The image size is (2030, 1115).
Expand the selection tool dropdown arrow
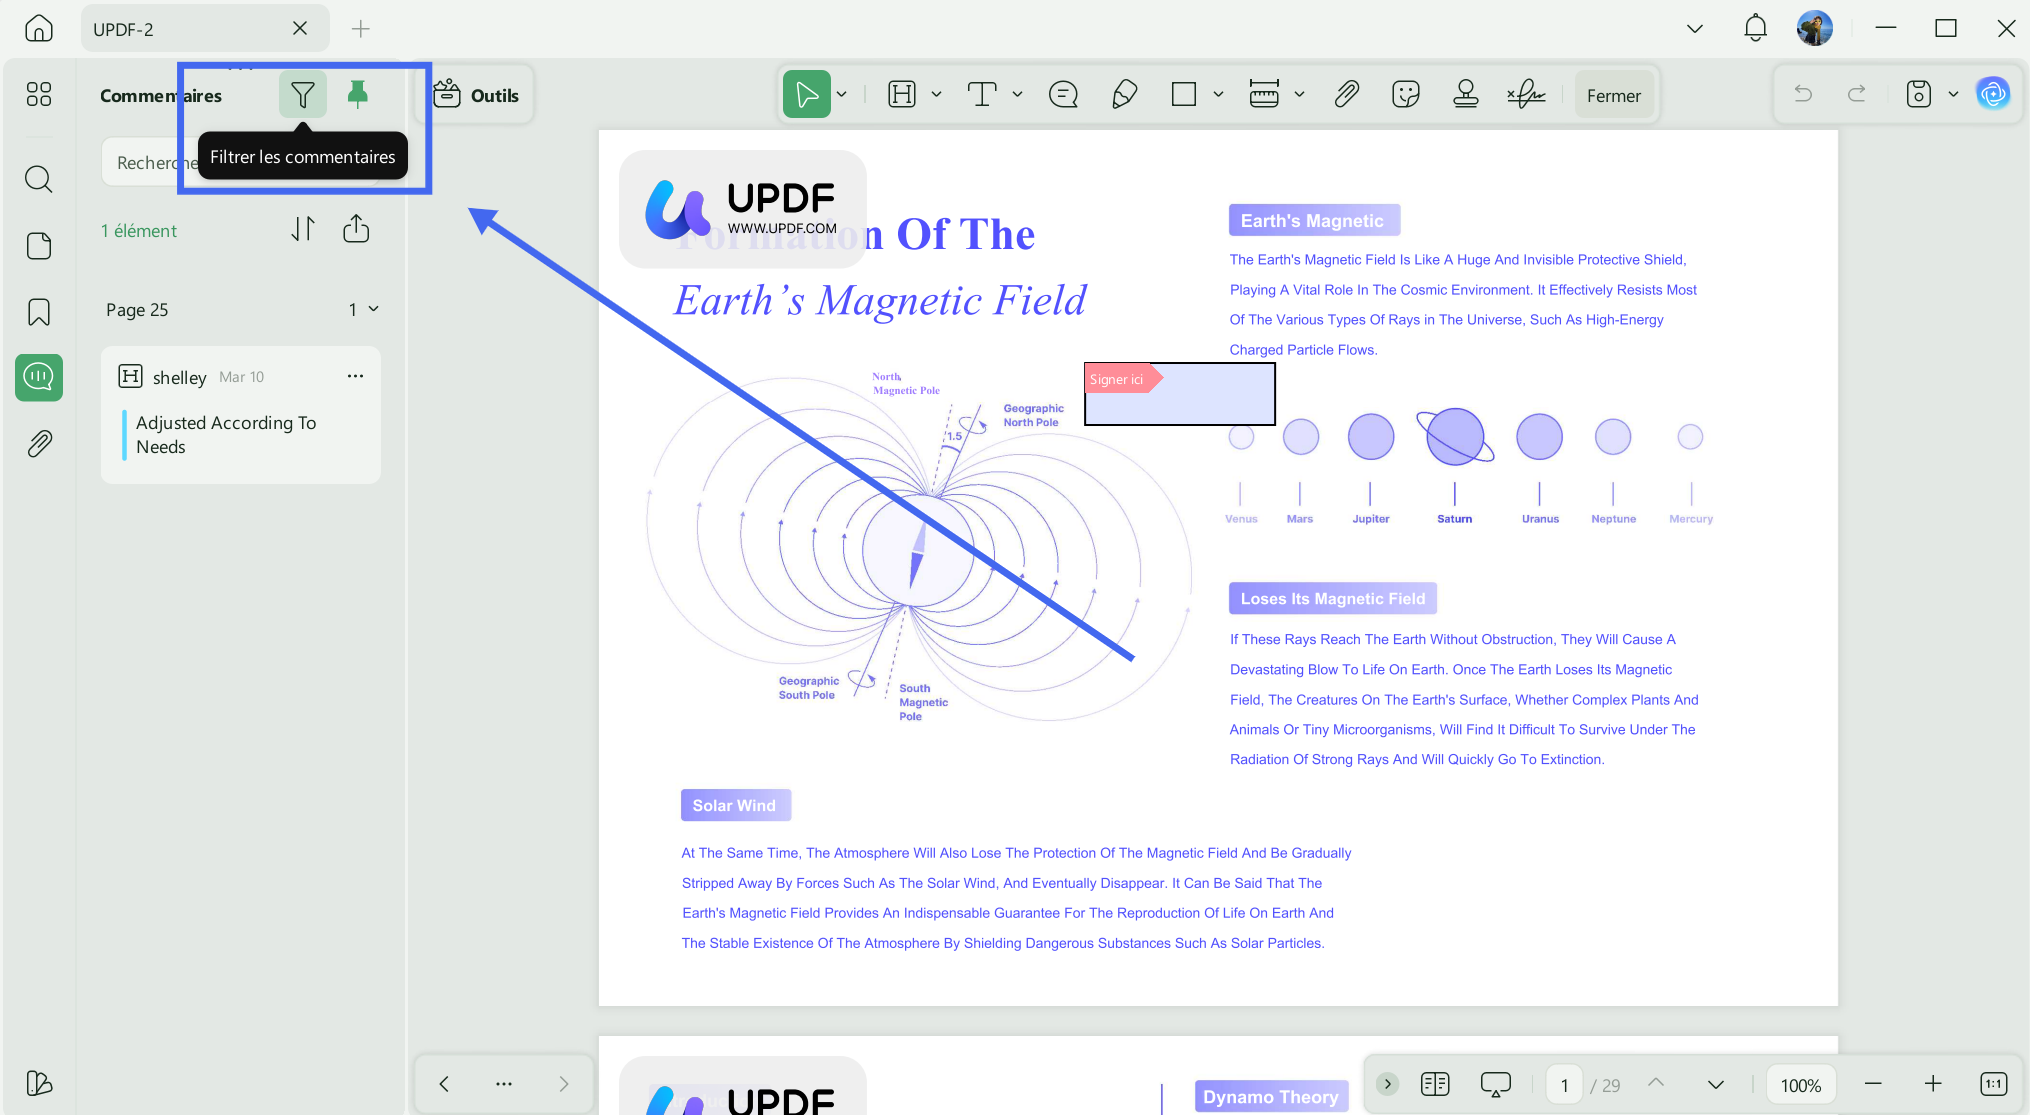[x=842, y=95]
